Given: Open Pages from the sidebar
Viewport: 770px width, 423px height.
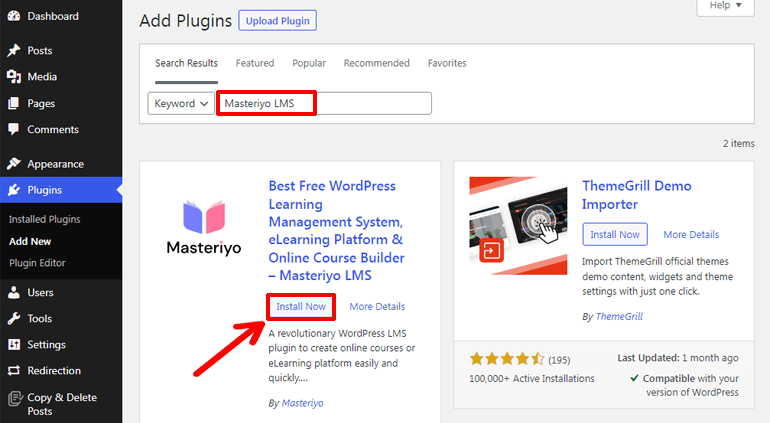Looking at the screenshot, I should 41,104.
